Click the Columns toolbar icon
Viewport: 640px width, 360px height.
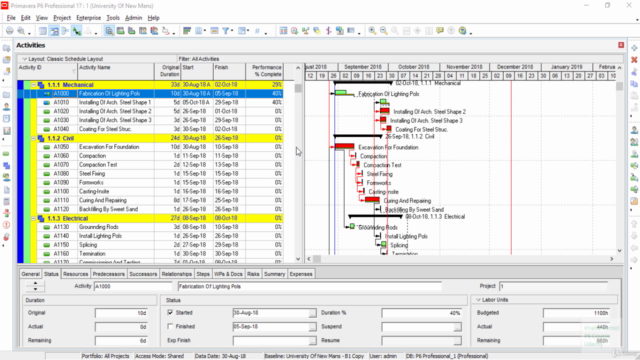point(199,31)
